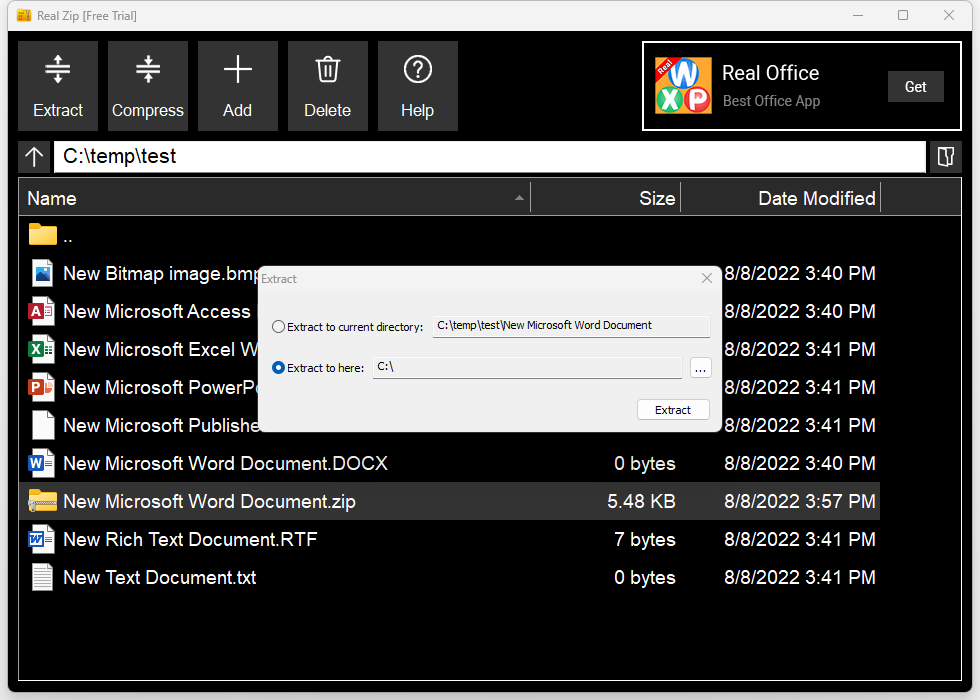Select New Microsoft PowerPoint file name
The image size is (980, 700).
tap(161, 388)
